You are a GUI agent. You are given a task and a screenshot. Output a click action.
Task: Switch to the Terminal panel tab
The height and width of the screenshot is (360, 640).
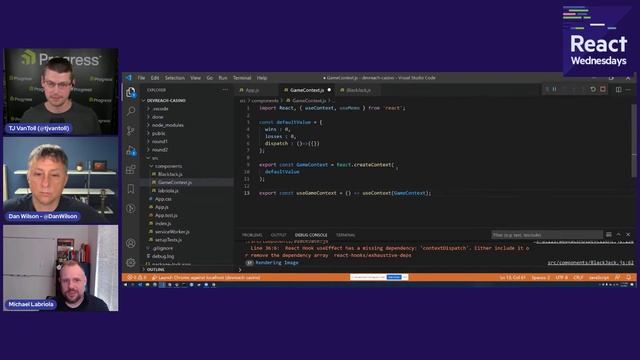point(345,235)
